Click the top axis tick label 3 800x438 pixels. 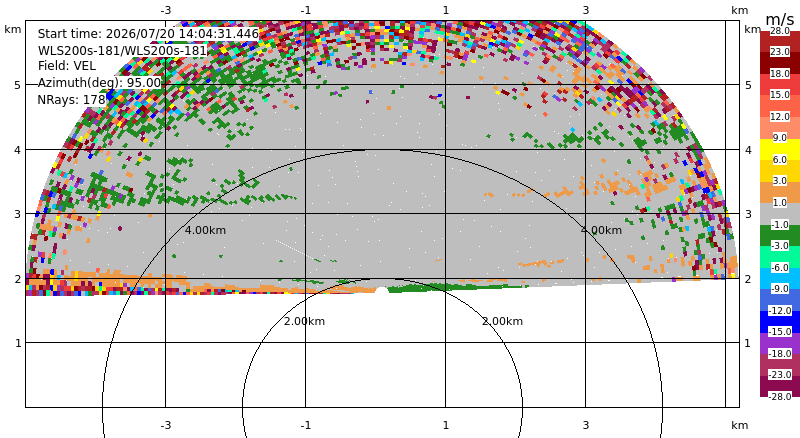coord(586,10)
